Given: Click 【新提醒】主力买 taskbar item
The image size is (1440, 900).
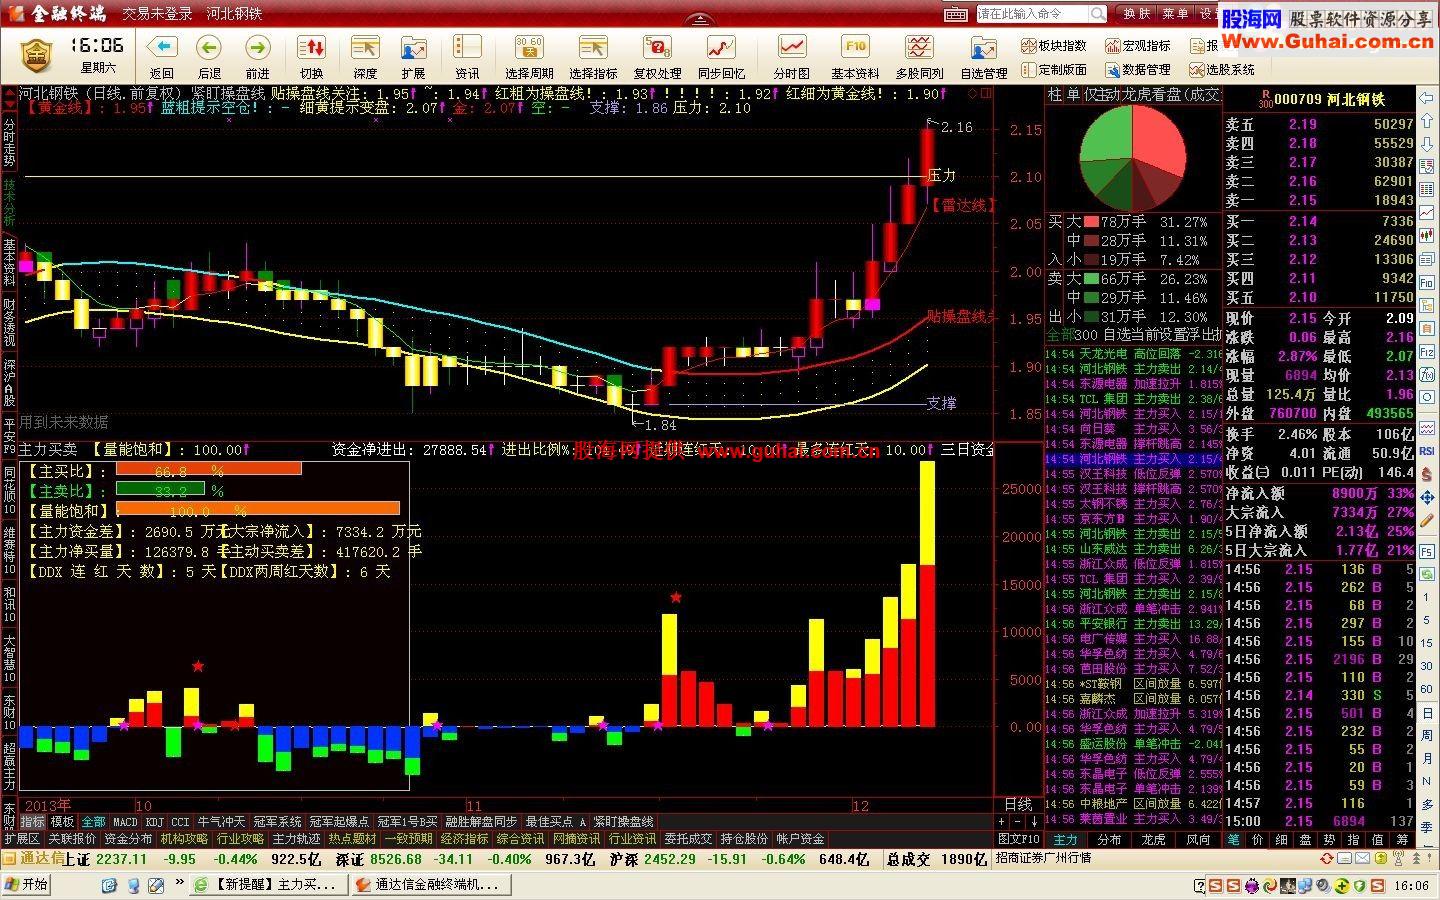Looking at the screenshot, I should [270, 884].
